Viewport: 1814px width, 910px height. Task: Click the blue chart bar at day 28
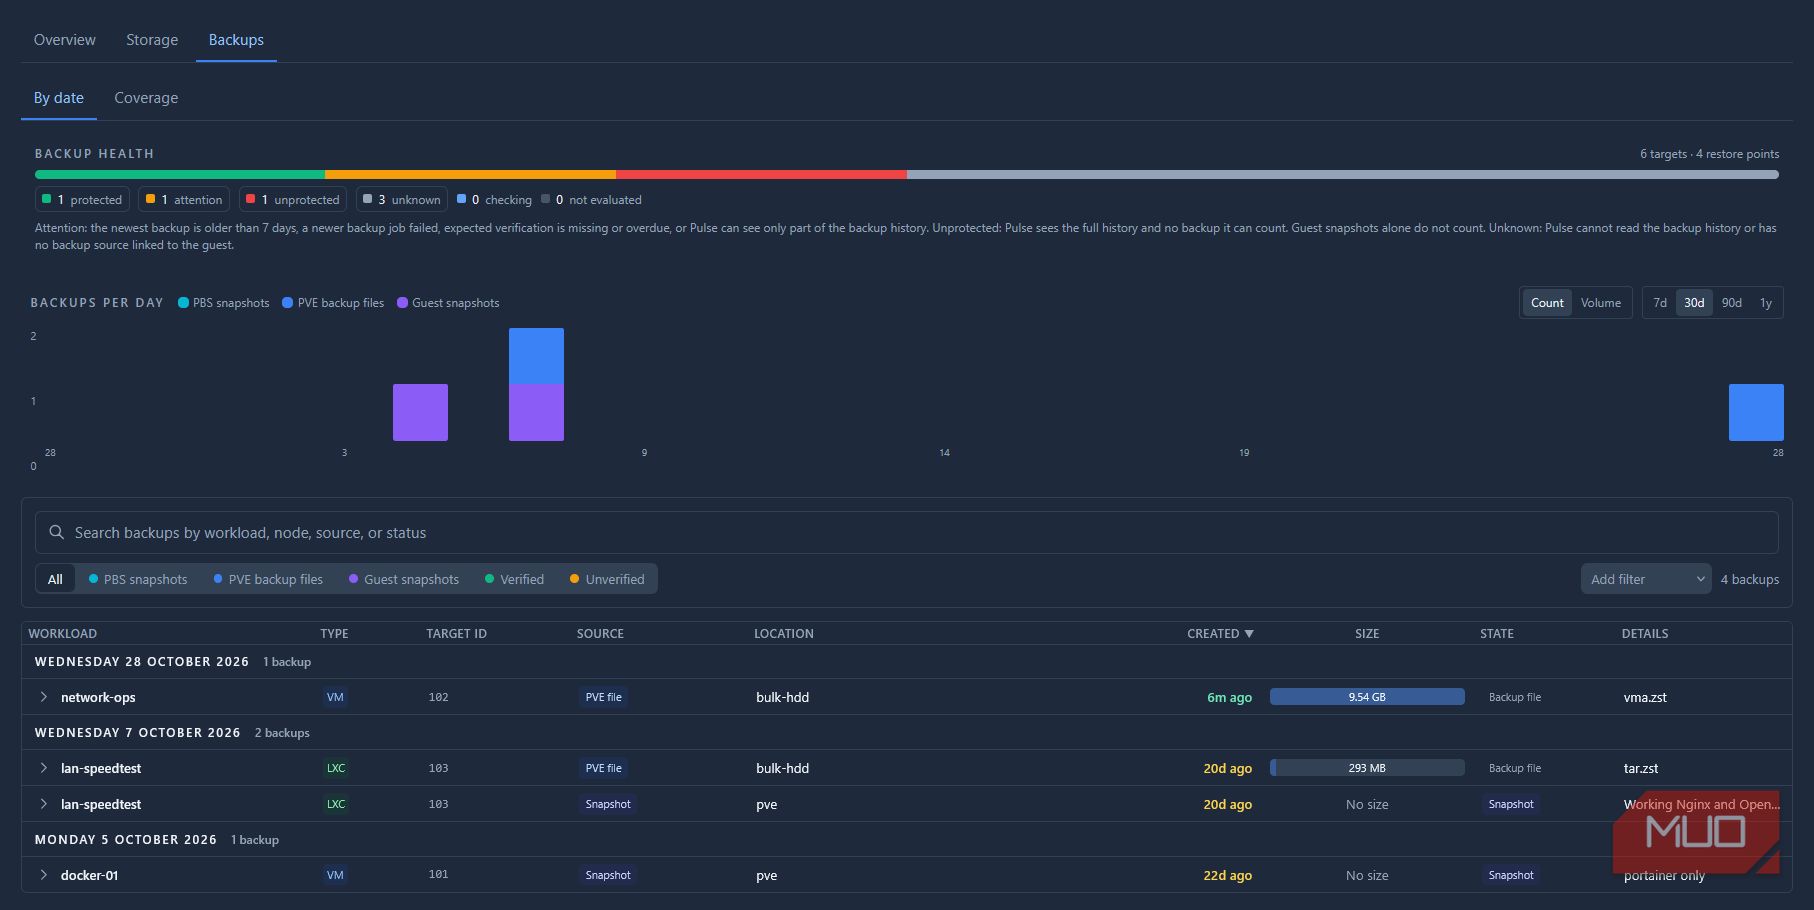pos(1756,412)
